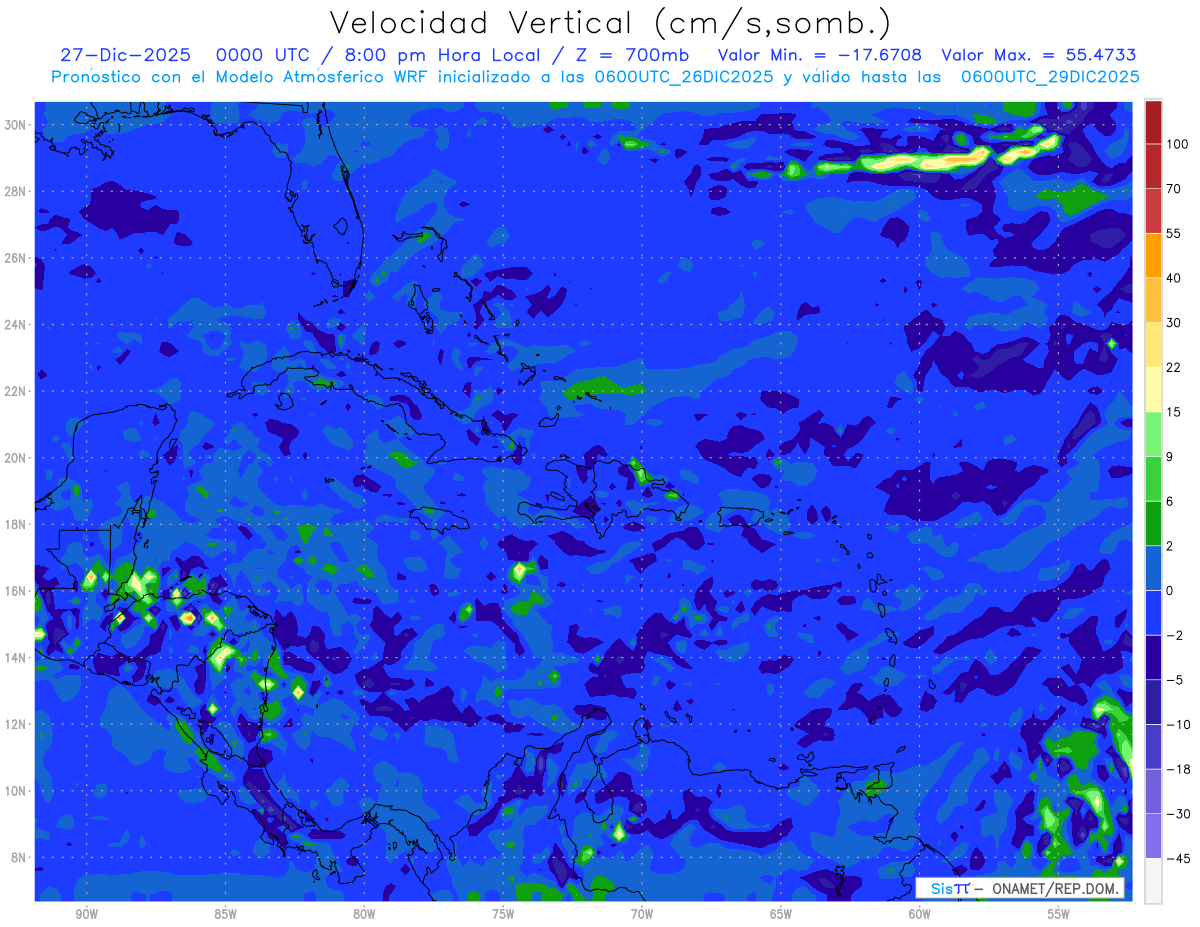Click the 26N latitude axis label
1200x927 pixels.
point(17,258)
